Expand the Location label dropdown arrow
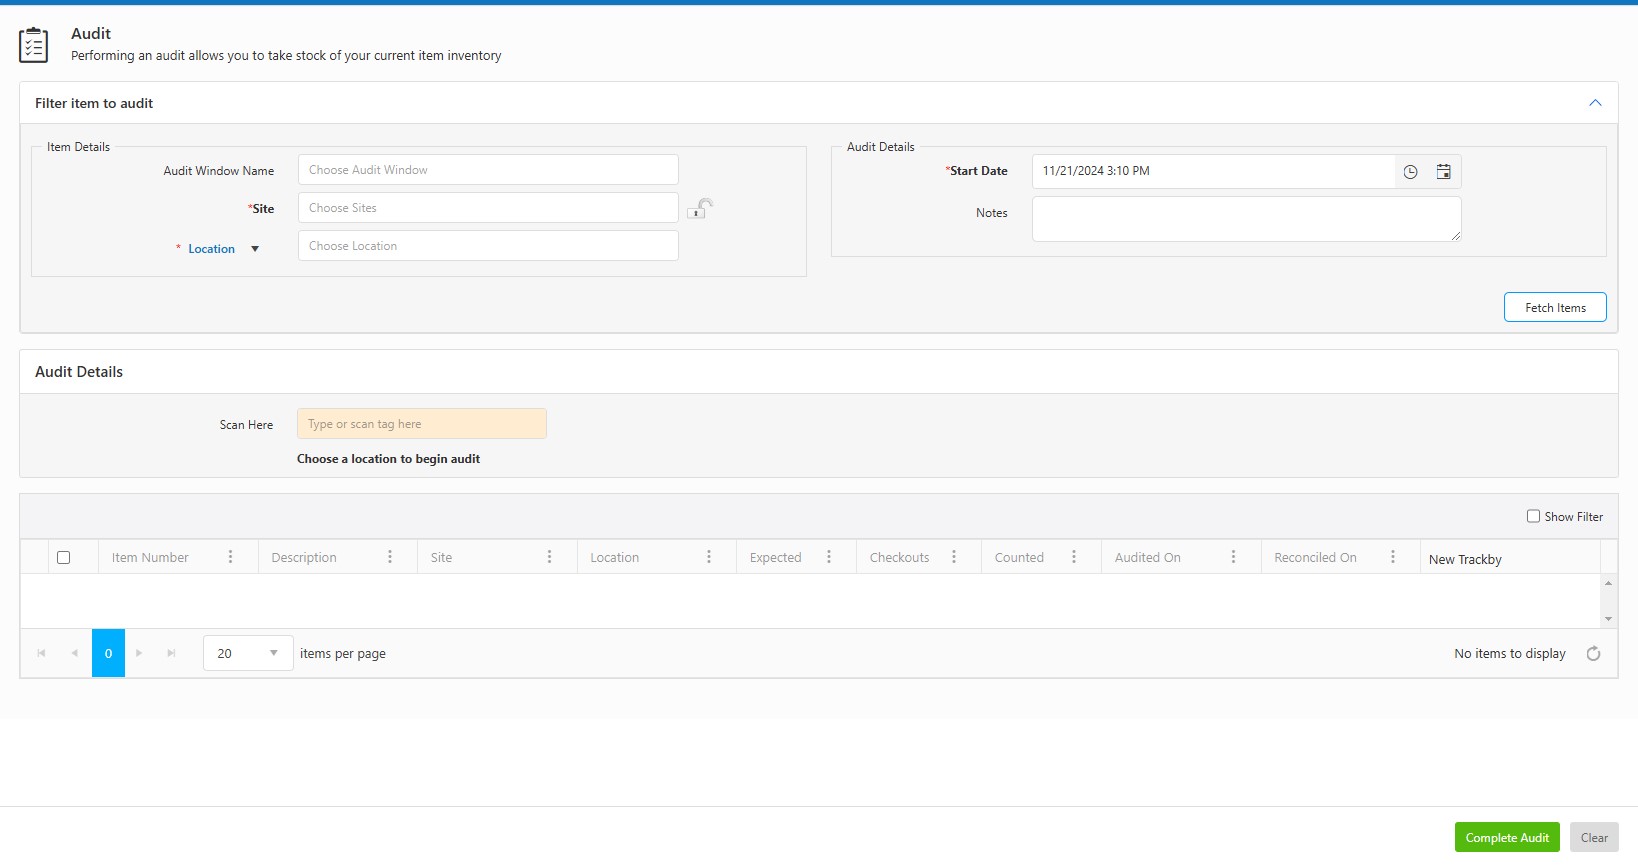 (x=255, y=249)
